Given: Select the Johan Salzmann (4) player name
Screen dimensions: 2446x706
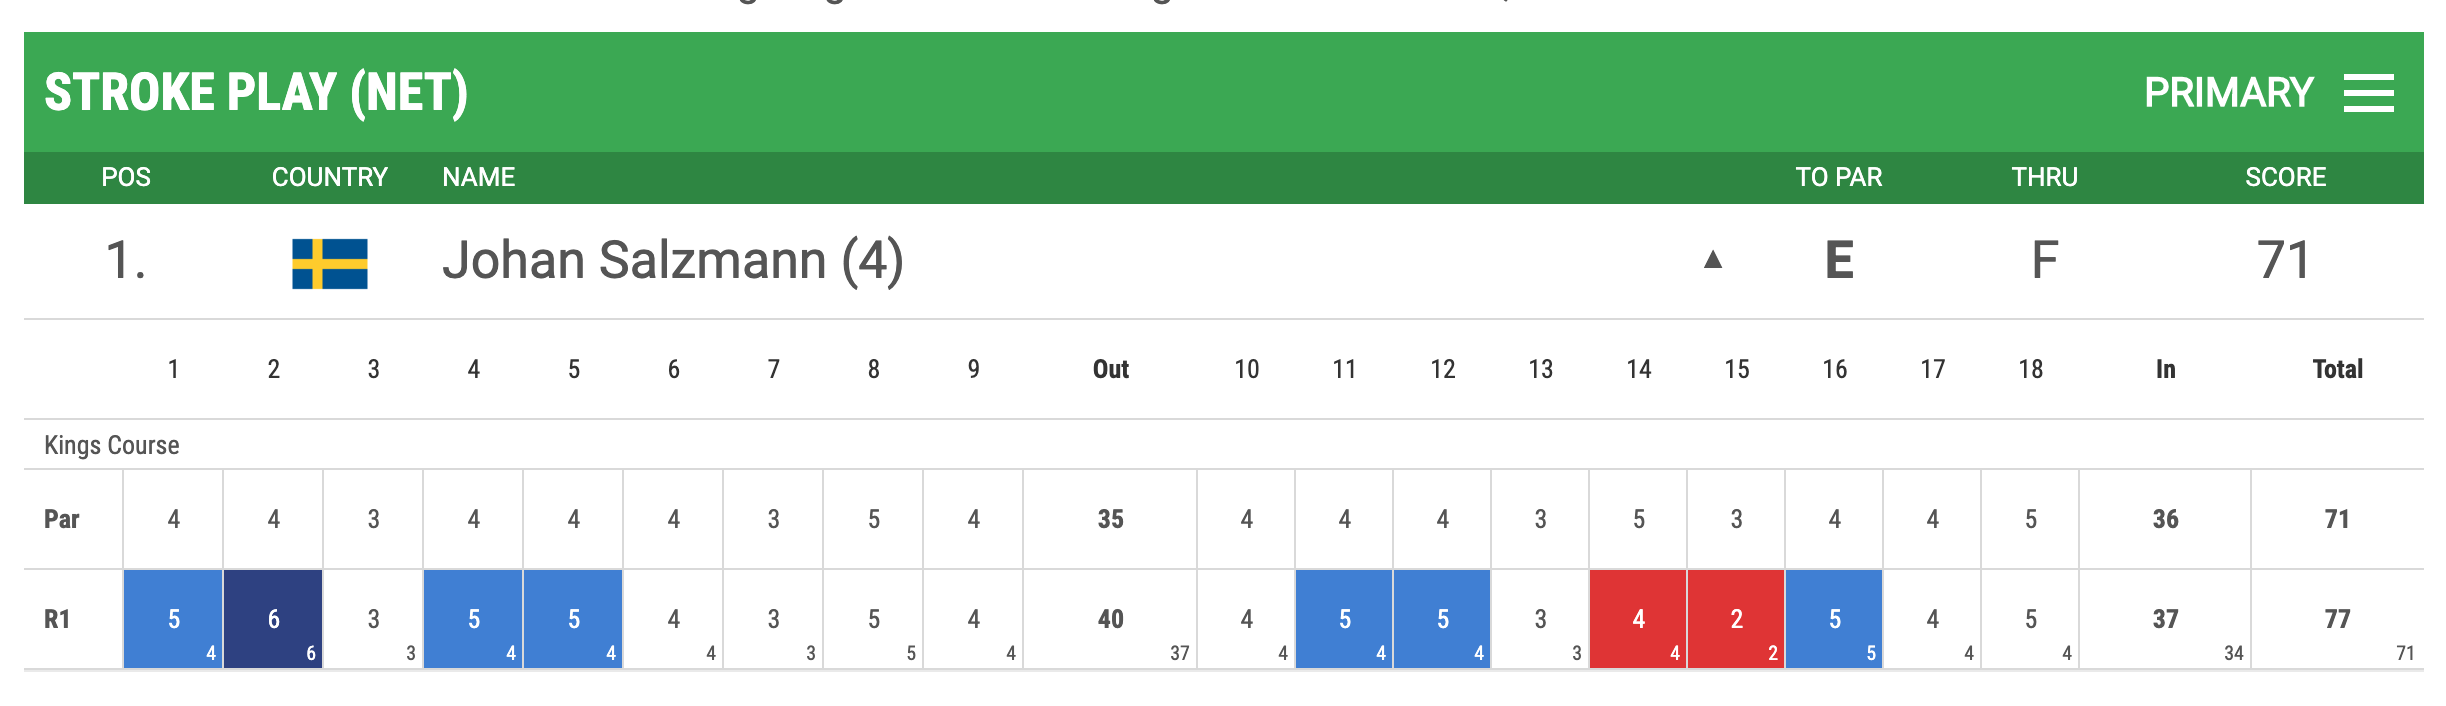Looking at the screenshot, I should tap(673, 261).
